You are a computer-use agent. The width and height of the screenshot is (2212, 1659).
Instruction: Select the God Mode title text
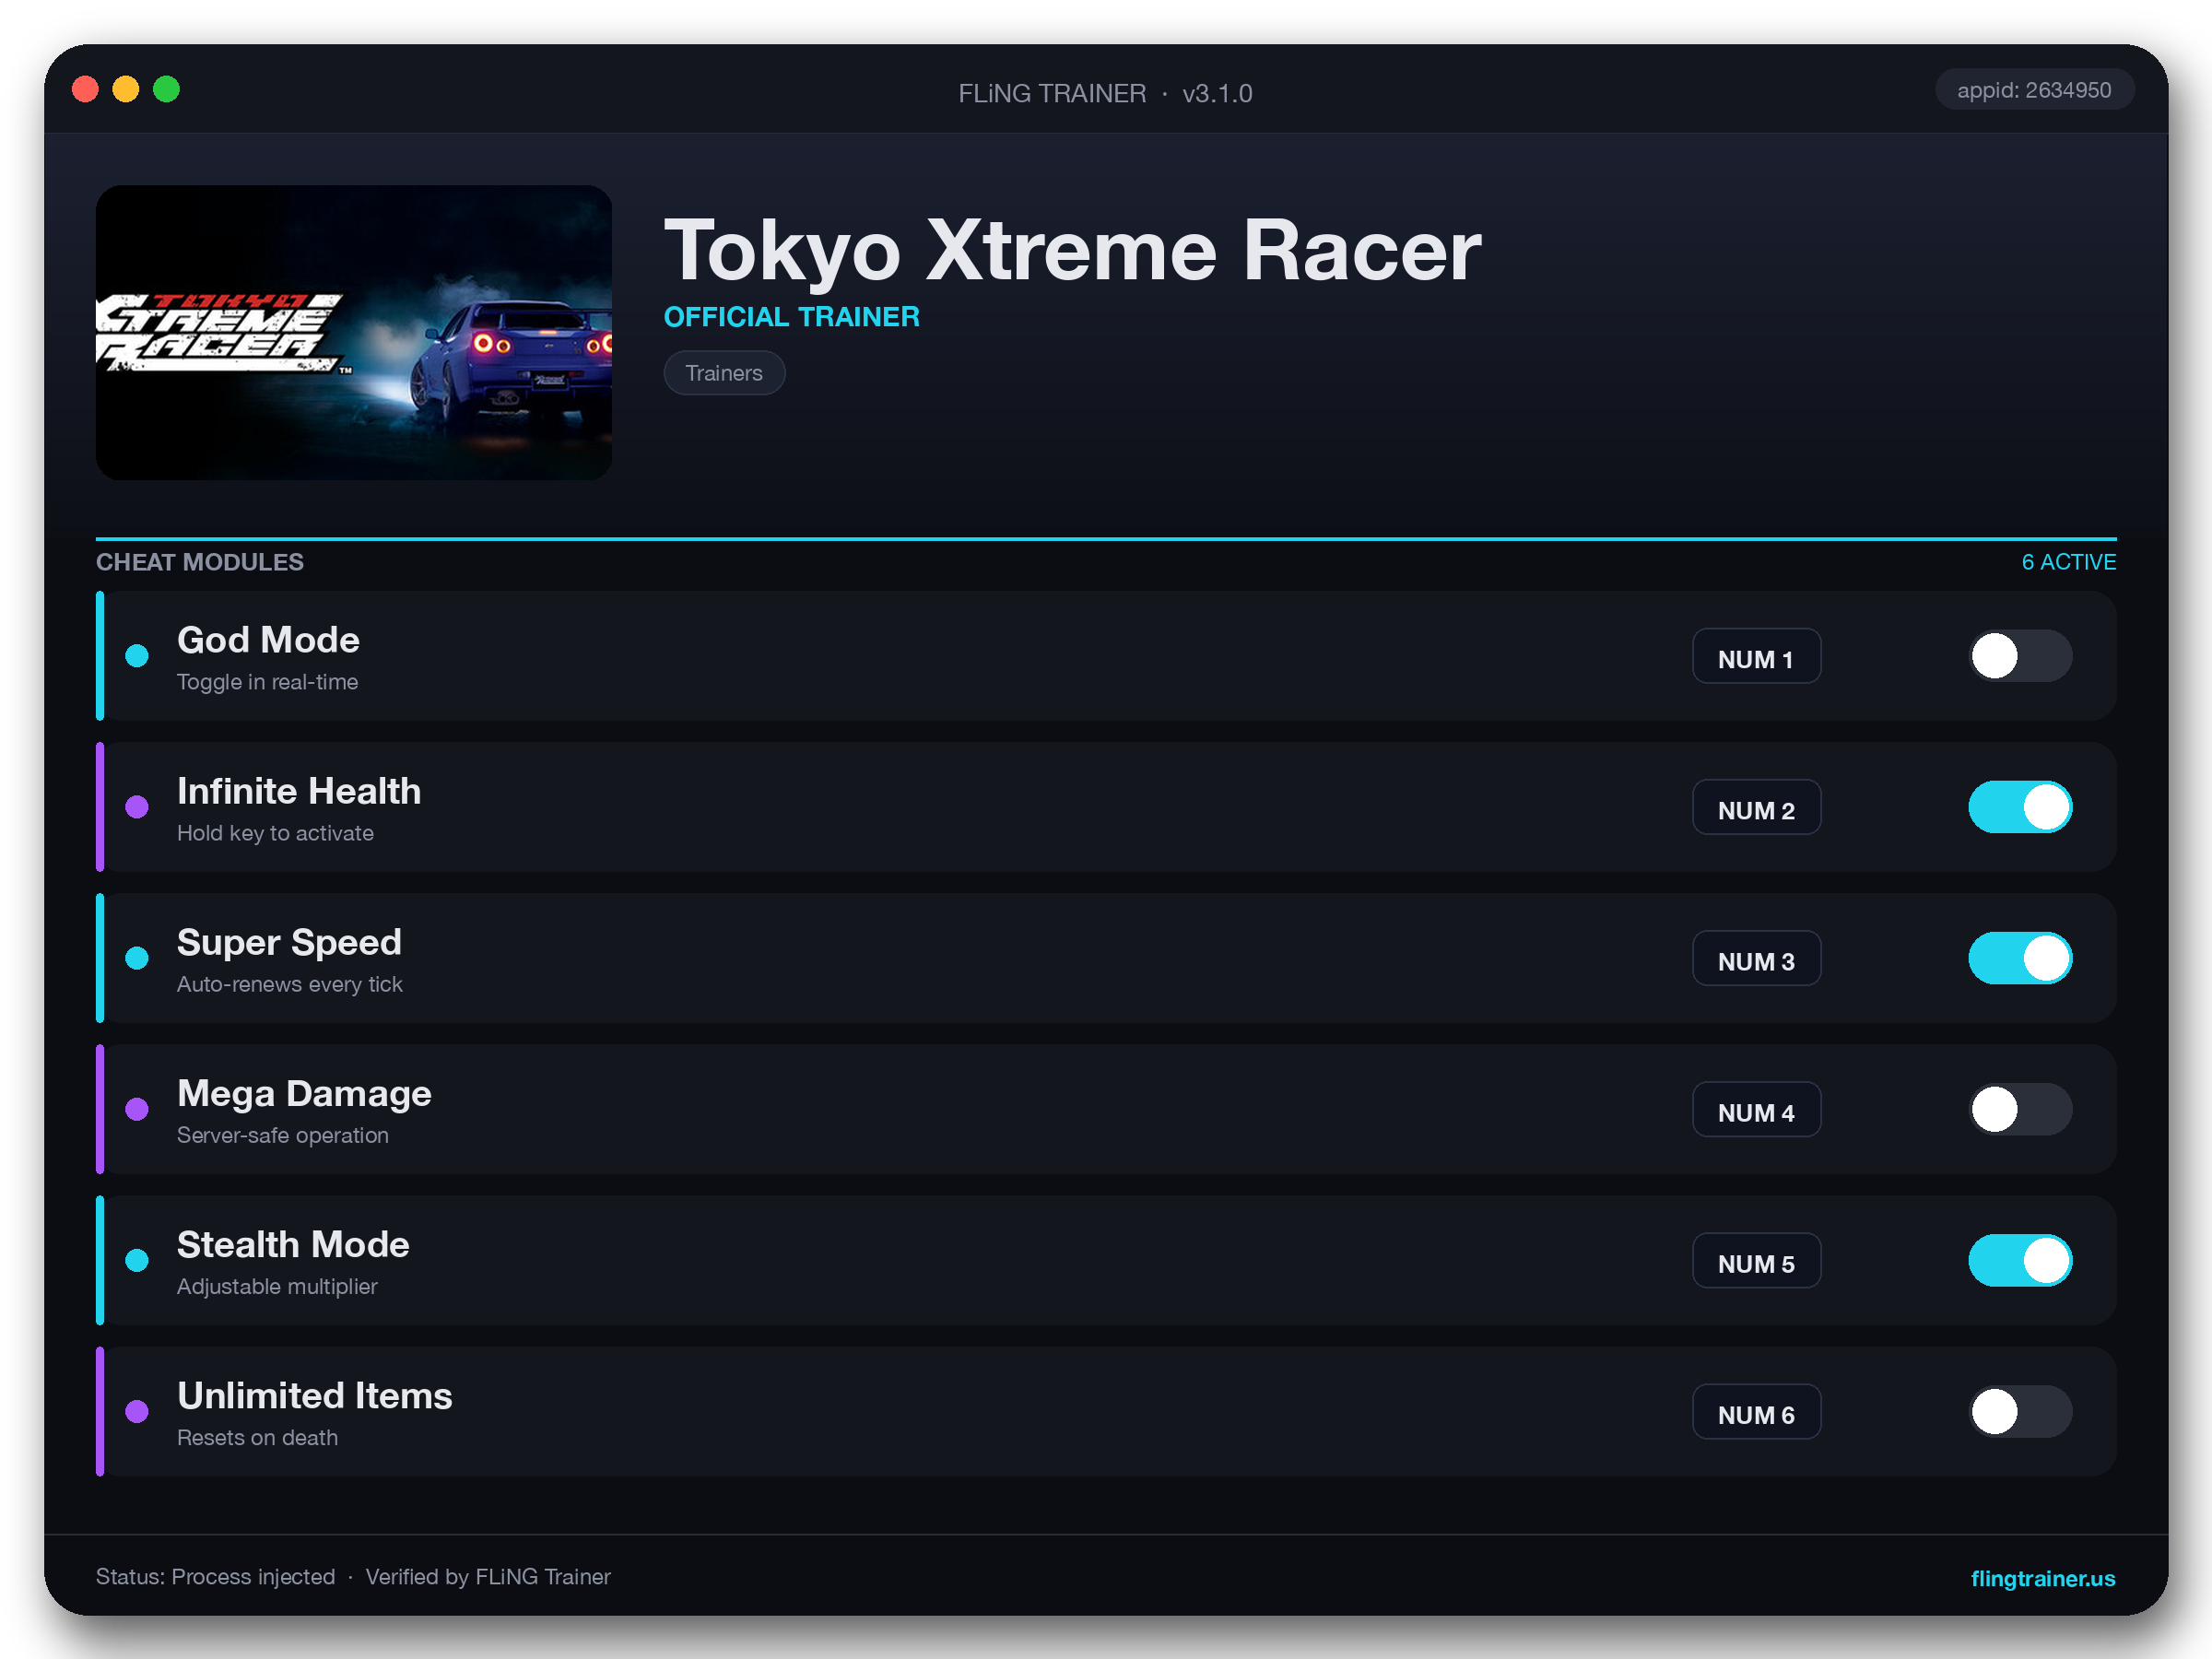tap(268, 640)
